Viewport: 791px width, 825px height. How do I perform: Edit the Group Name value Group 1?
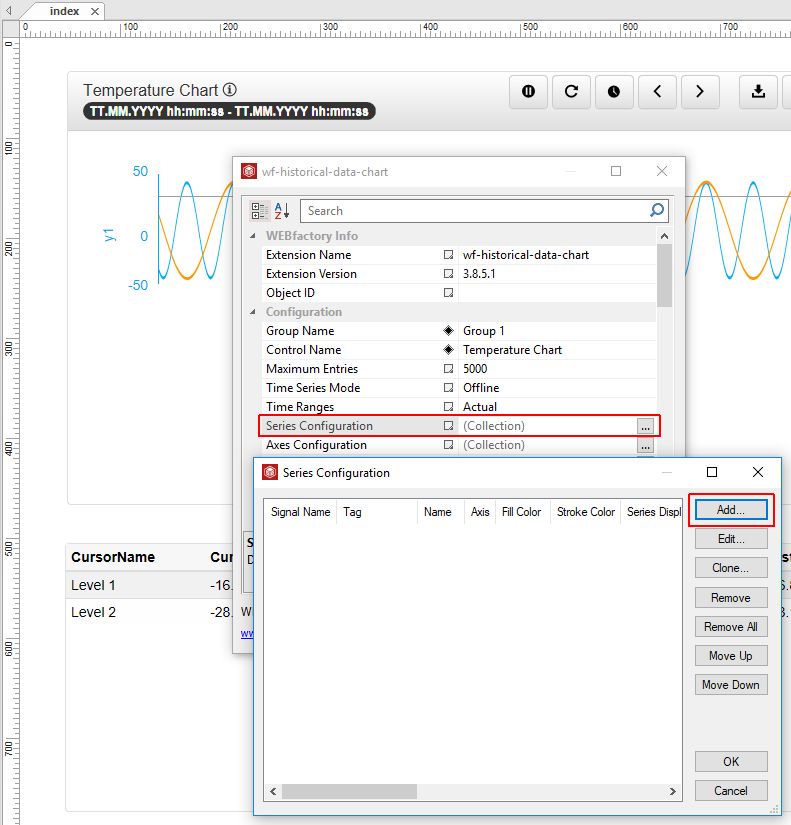pyautogui.click(x=558, y=330)
